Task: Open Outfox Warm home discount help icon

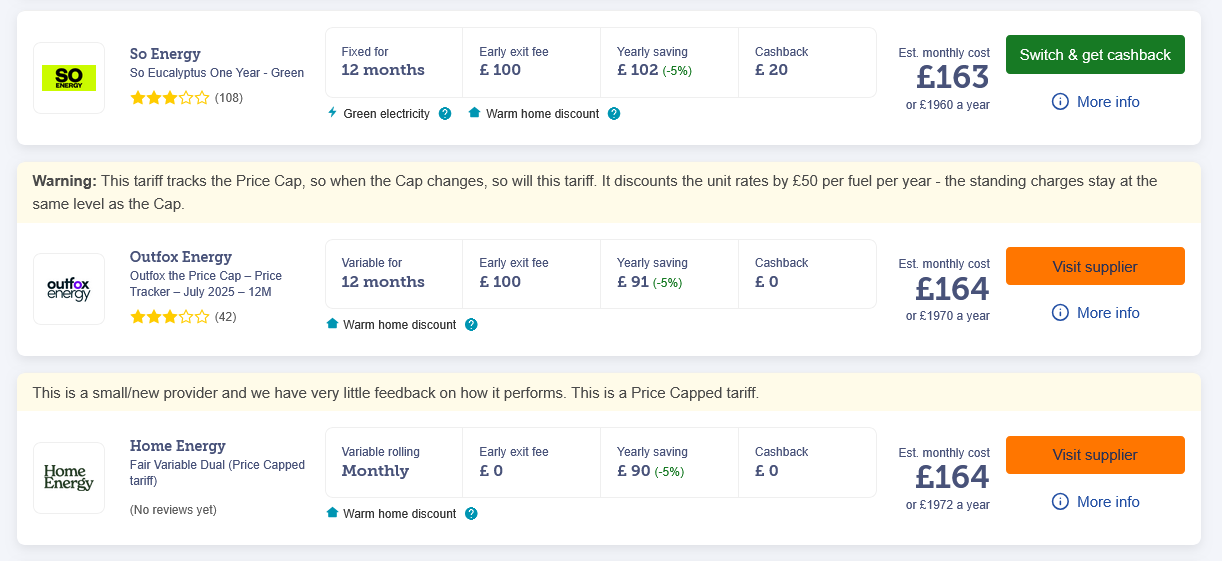Action: (x=471, y=325)
